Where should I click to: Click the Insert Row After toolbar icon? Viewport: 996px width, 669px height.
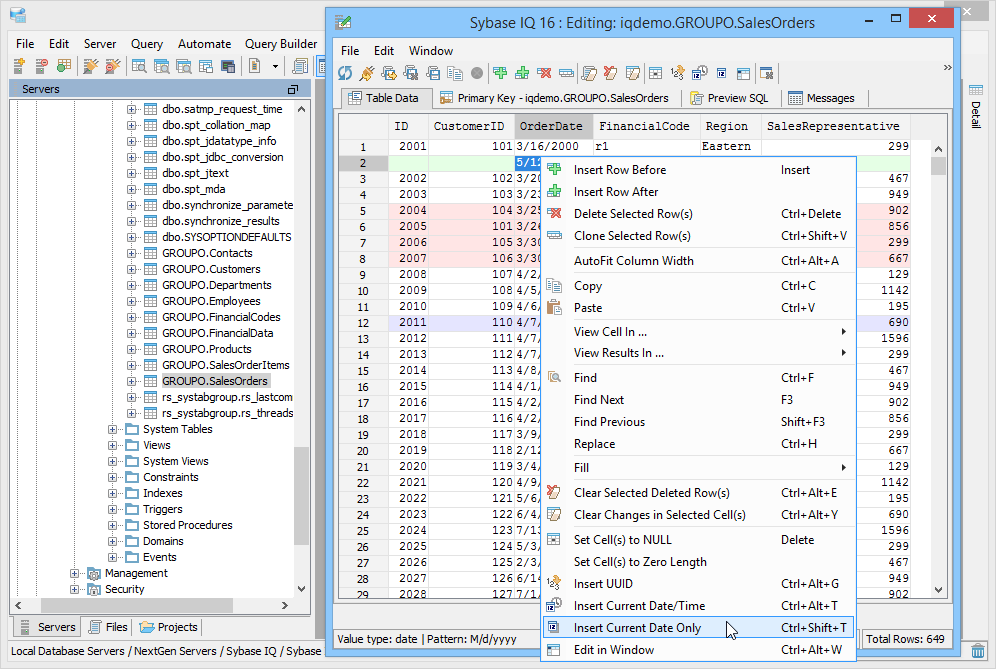pos(522,73)
